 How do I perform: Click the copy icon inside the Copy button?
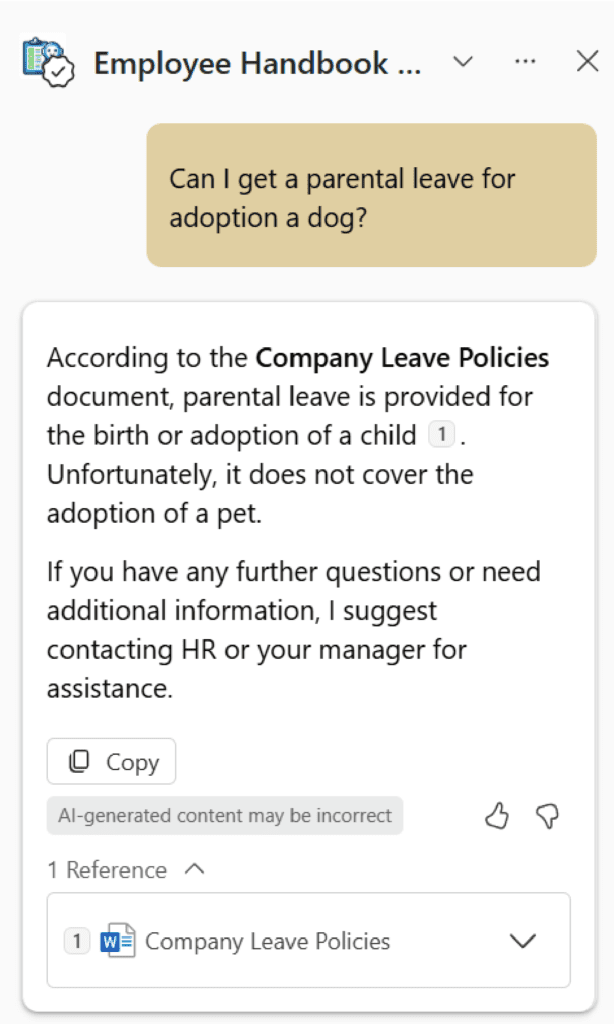[79, 761]
